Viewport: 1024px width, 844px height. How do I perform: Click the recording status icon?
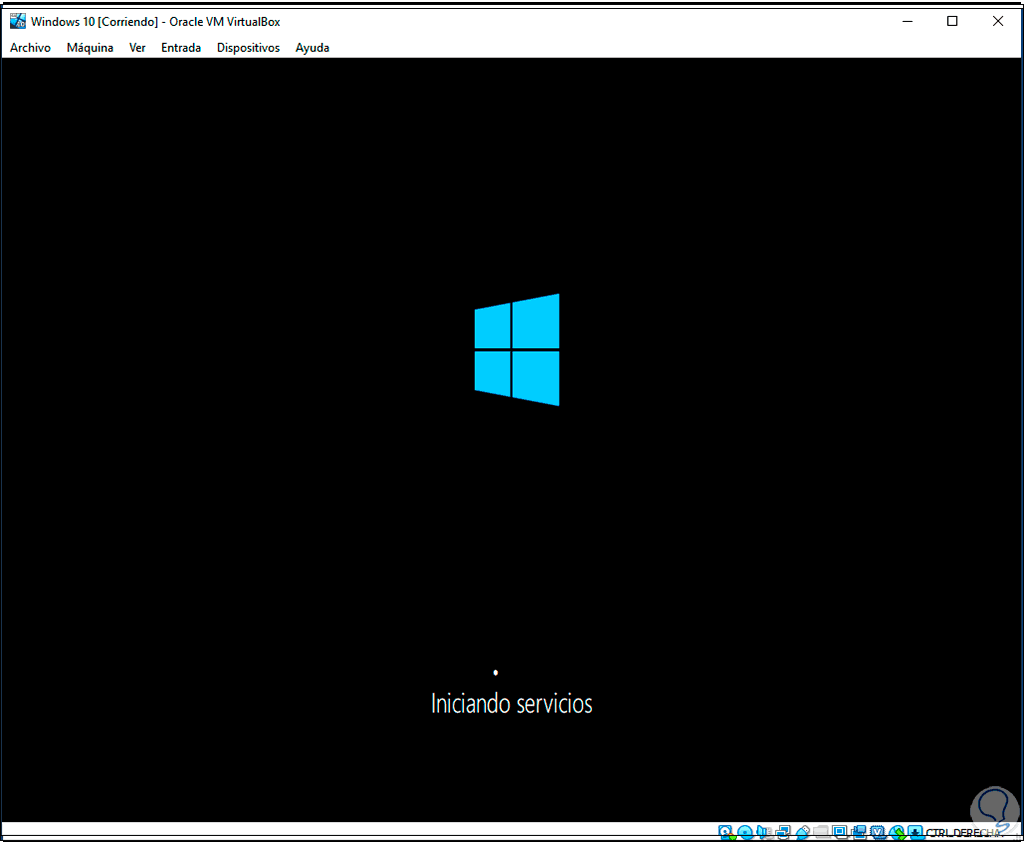click(x=859, y=832)
